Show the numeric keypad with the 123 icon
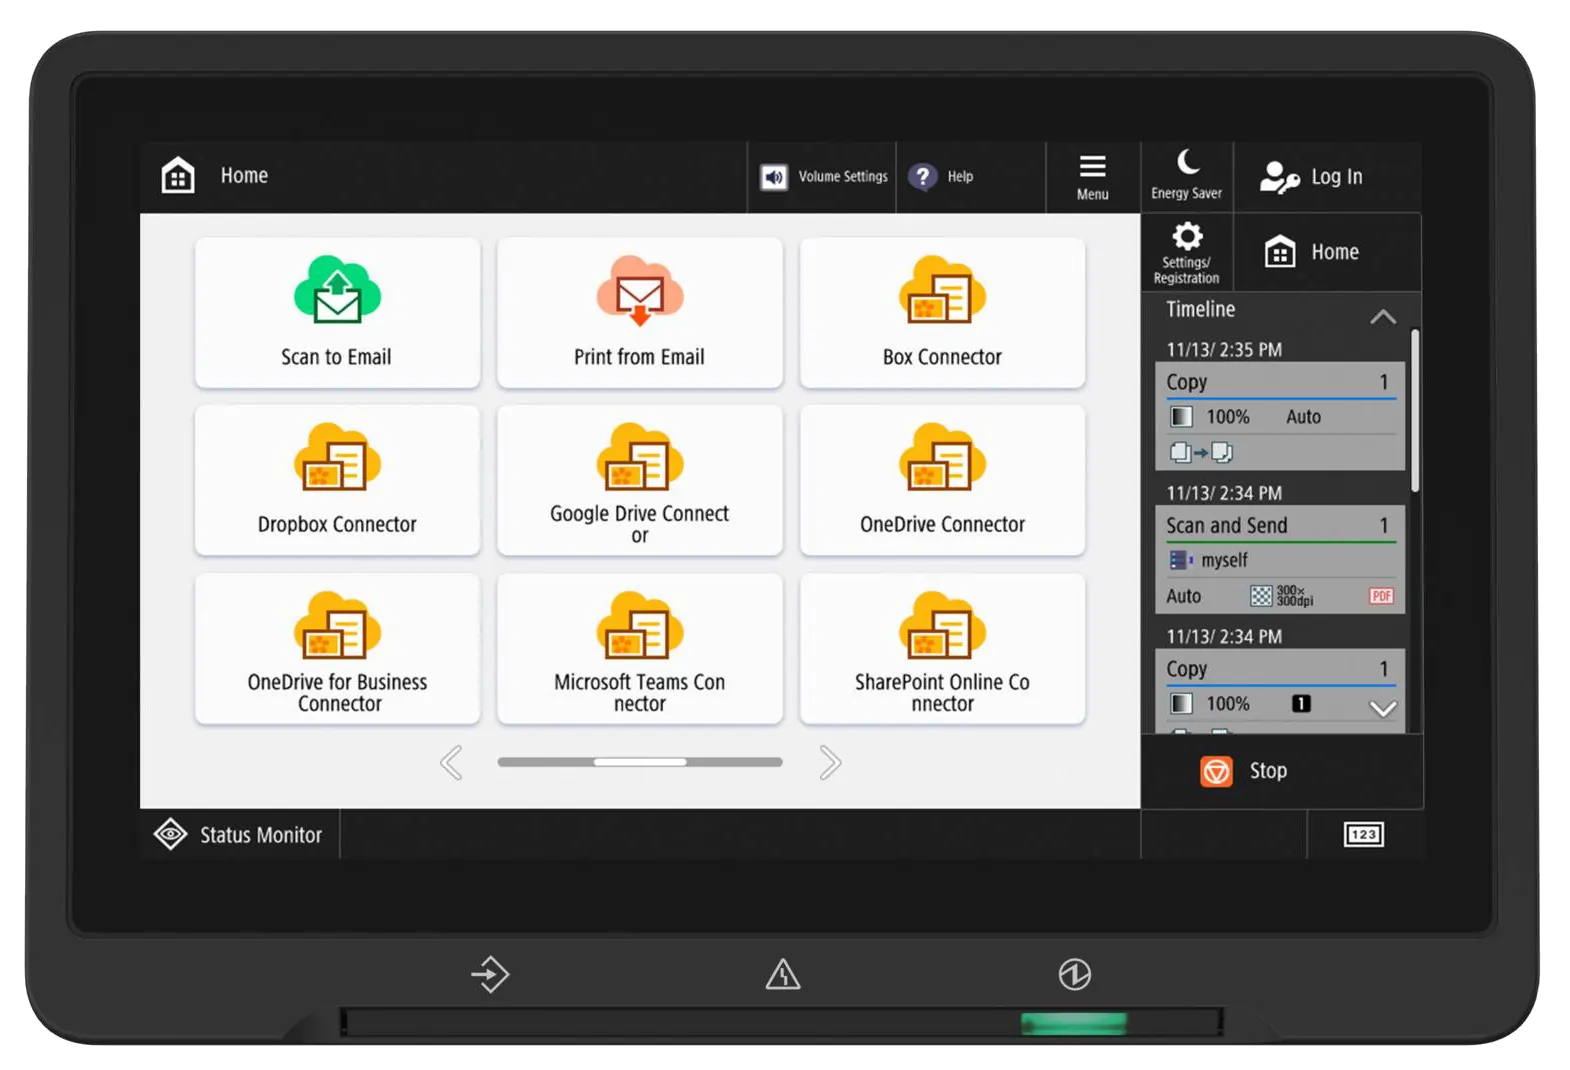 (1364, 834)
